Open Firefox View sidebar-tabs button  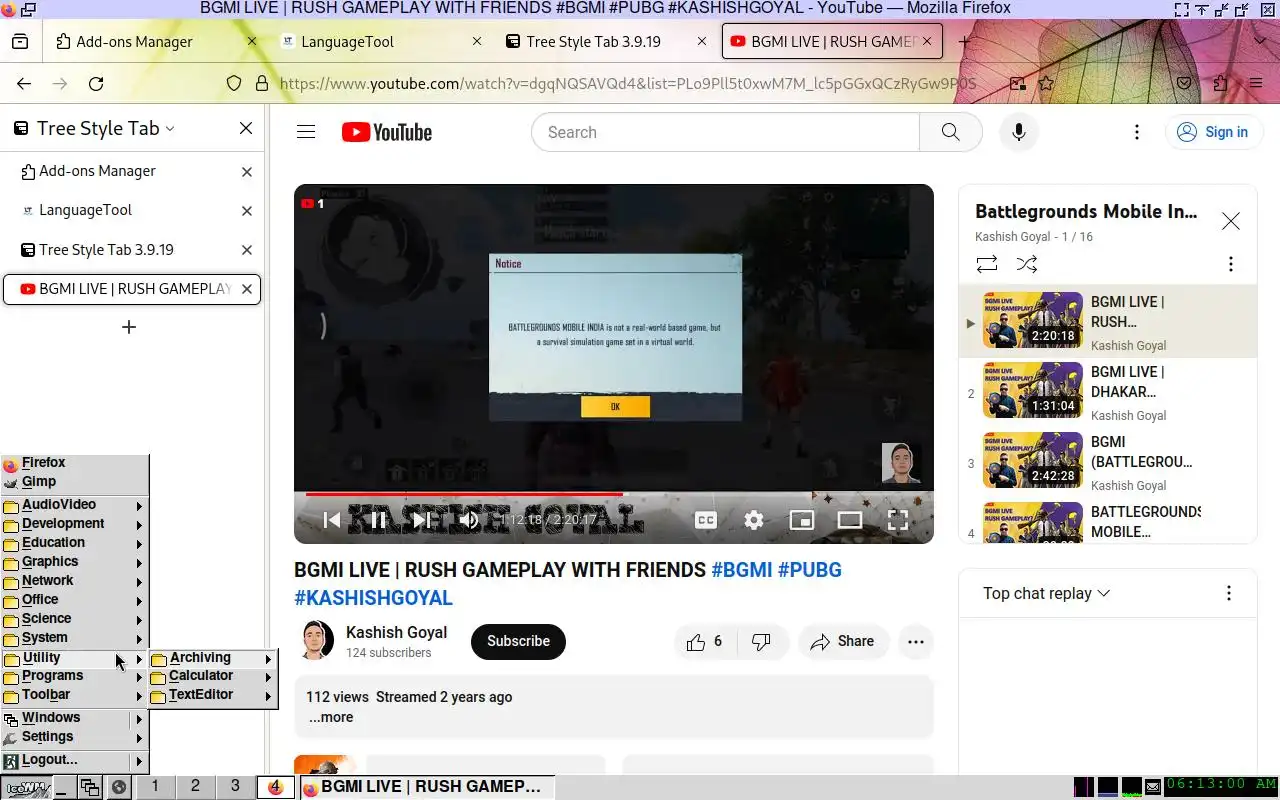click(20, 42)
